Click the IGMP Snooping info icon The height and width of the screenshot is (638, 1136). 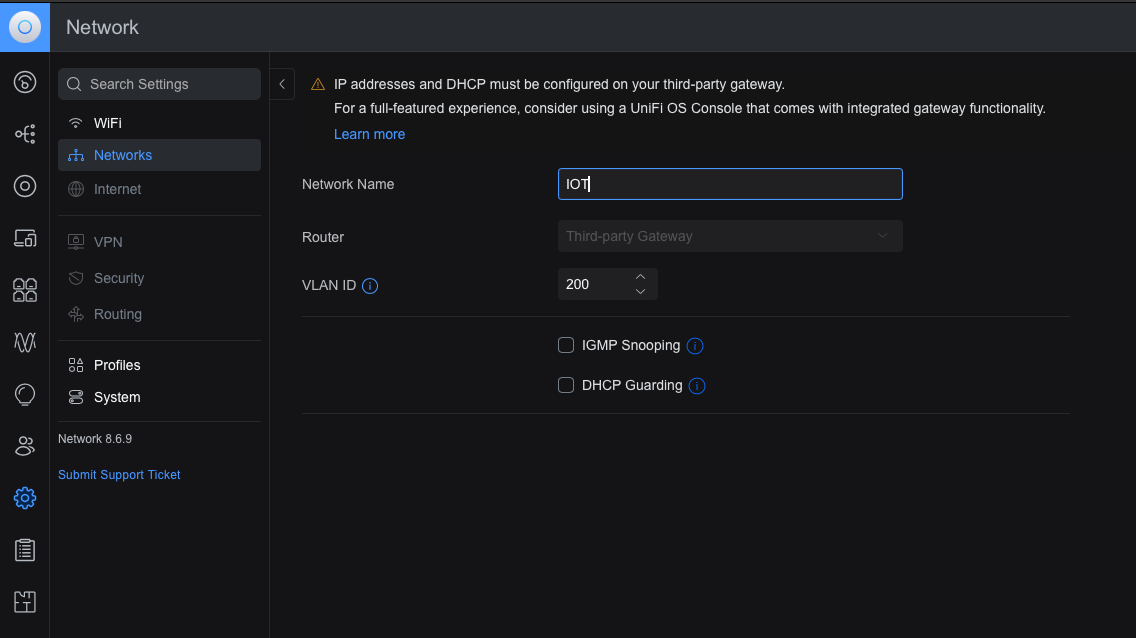point(695,346)
